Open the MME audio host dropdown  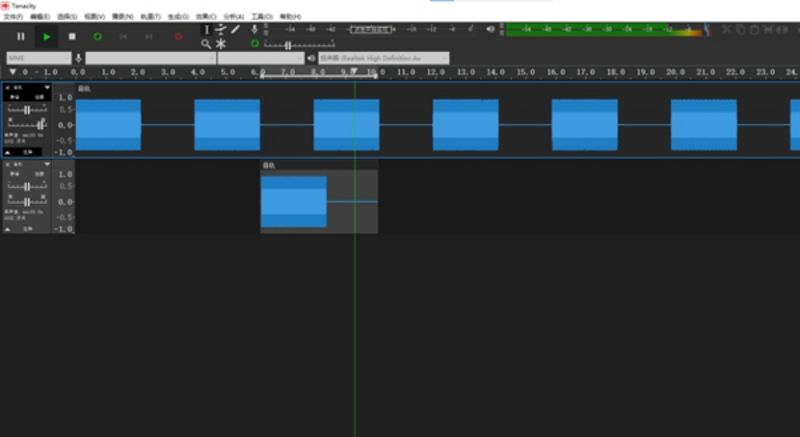[x=39, y=58]
